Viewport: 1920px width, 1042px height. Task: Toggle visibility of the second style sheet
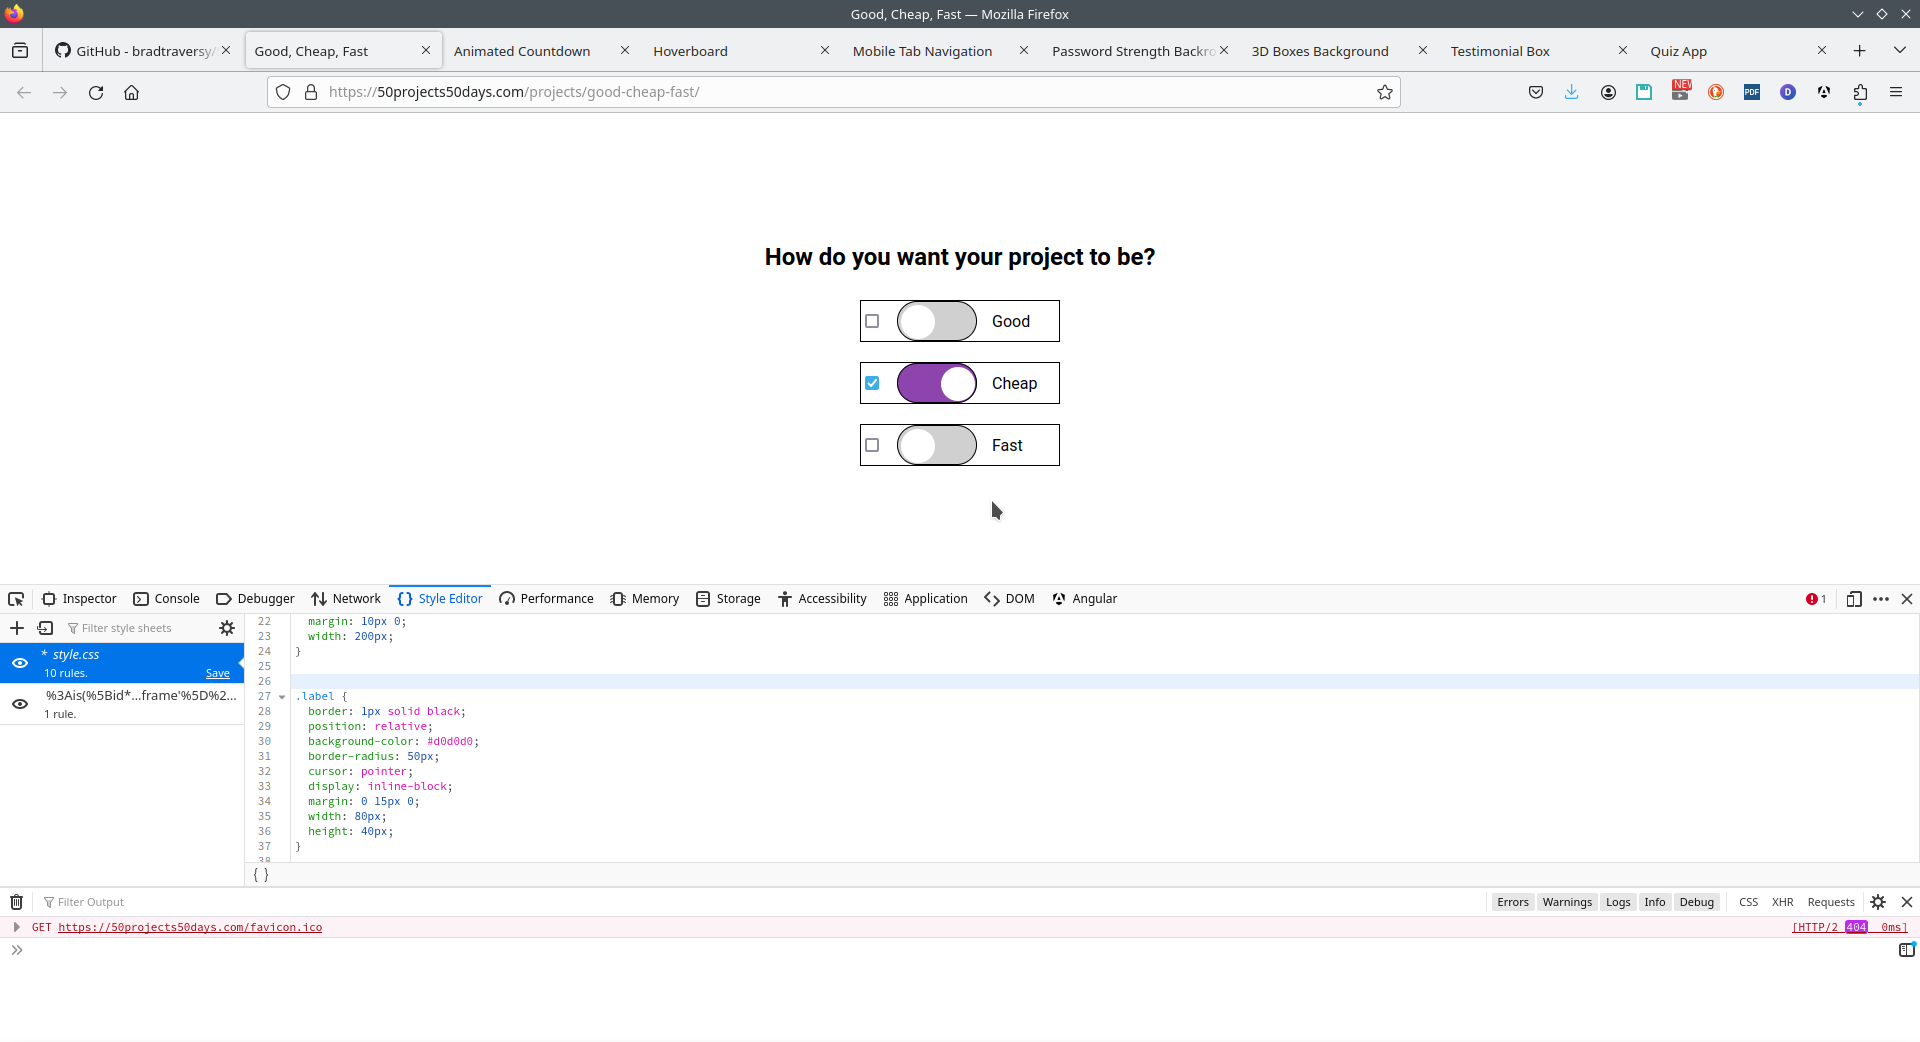[20, 704]
